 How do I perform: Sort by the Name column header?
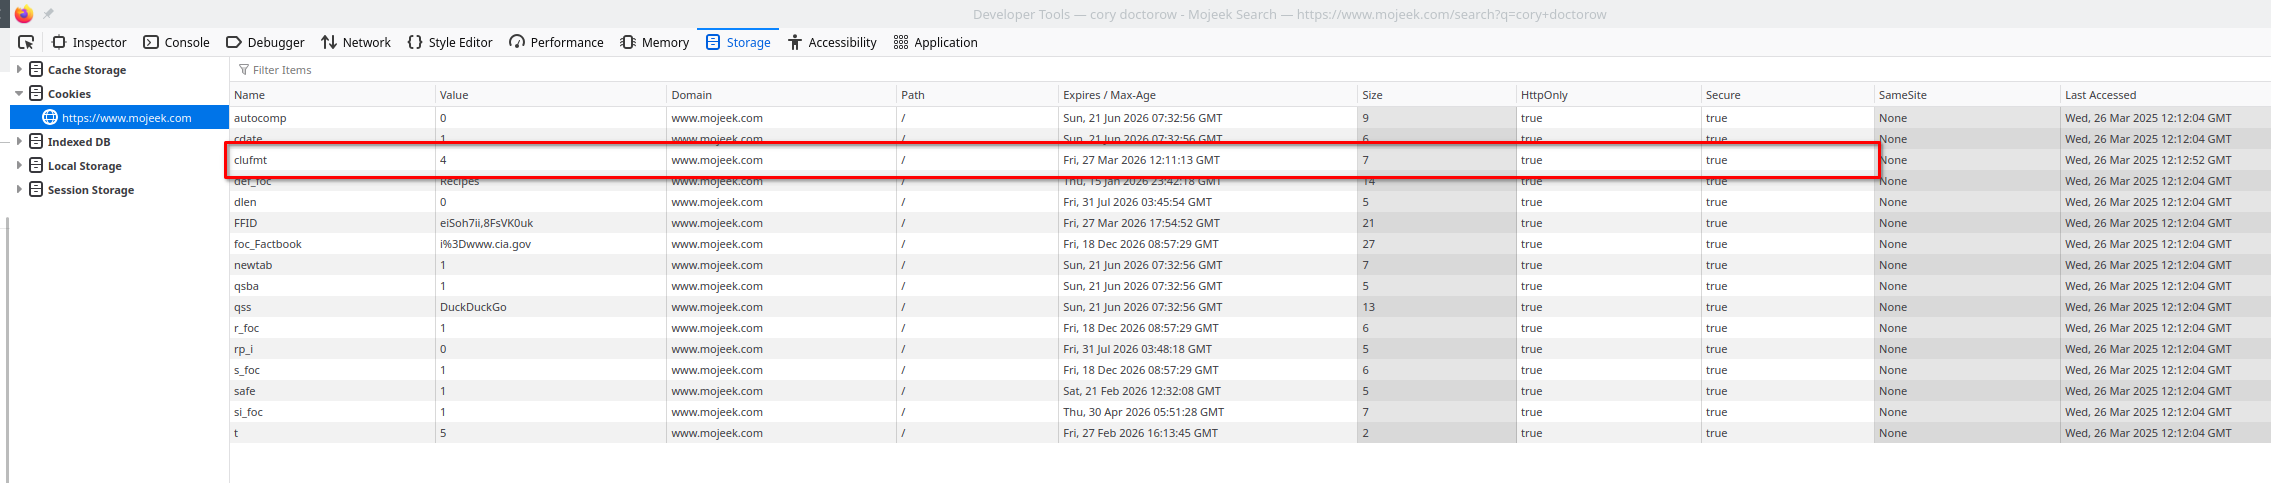point(332,95)
